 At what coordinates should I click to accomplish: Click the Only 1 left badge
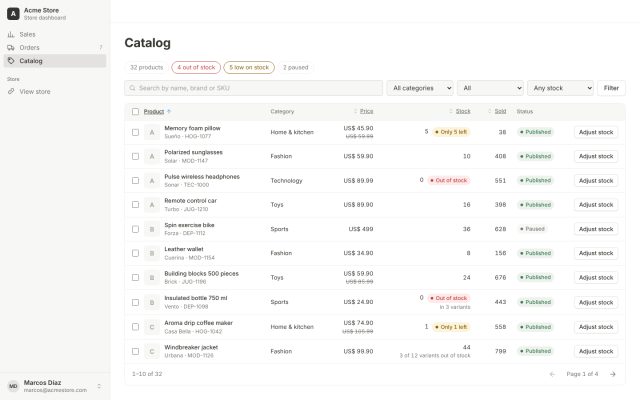pyautogui.click(x=451, y=327)
